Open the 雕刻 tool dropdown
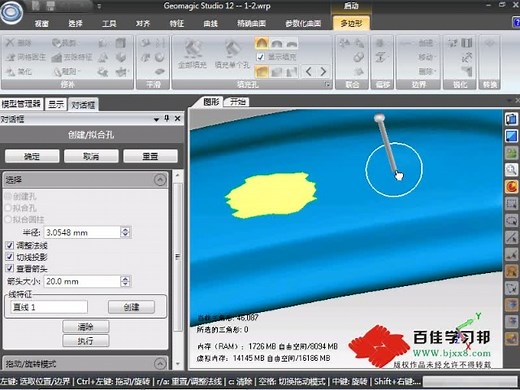The height and width of the screenshot is (390, 520). (78, 71)
